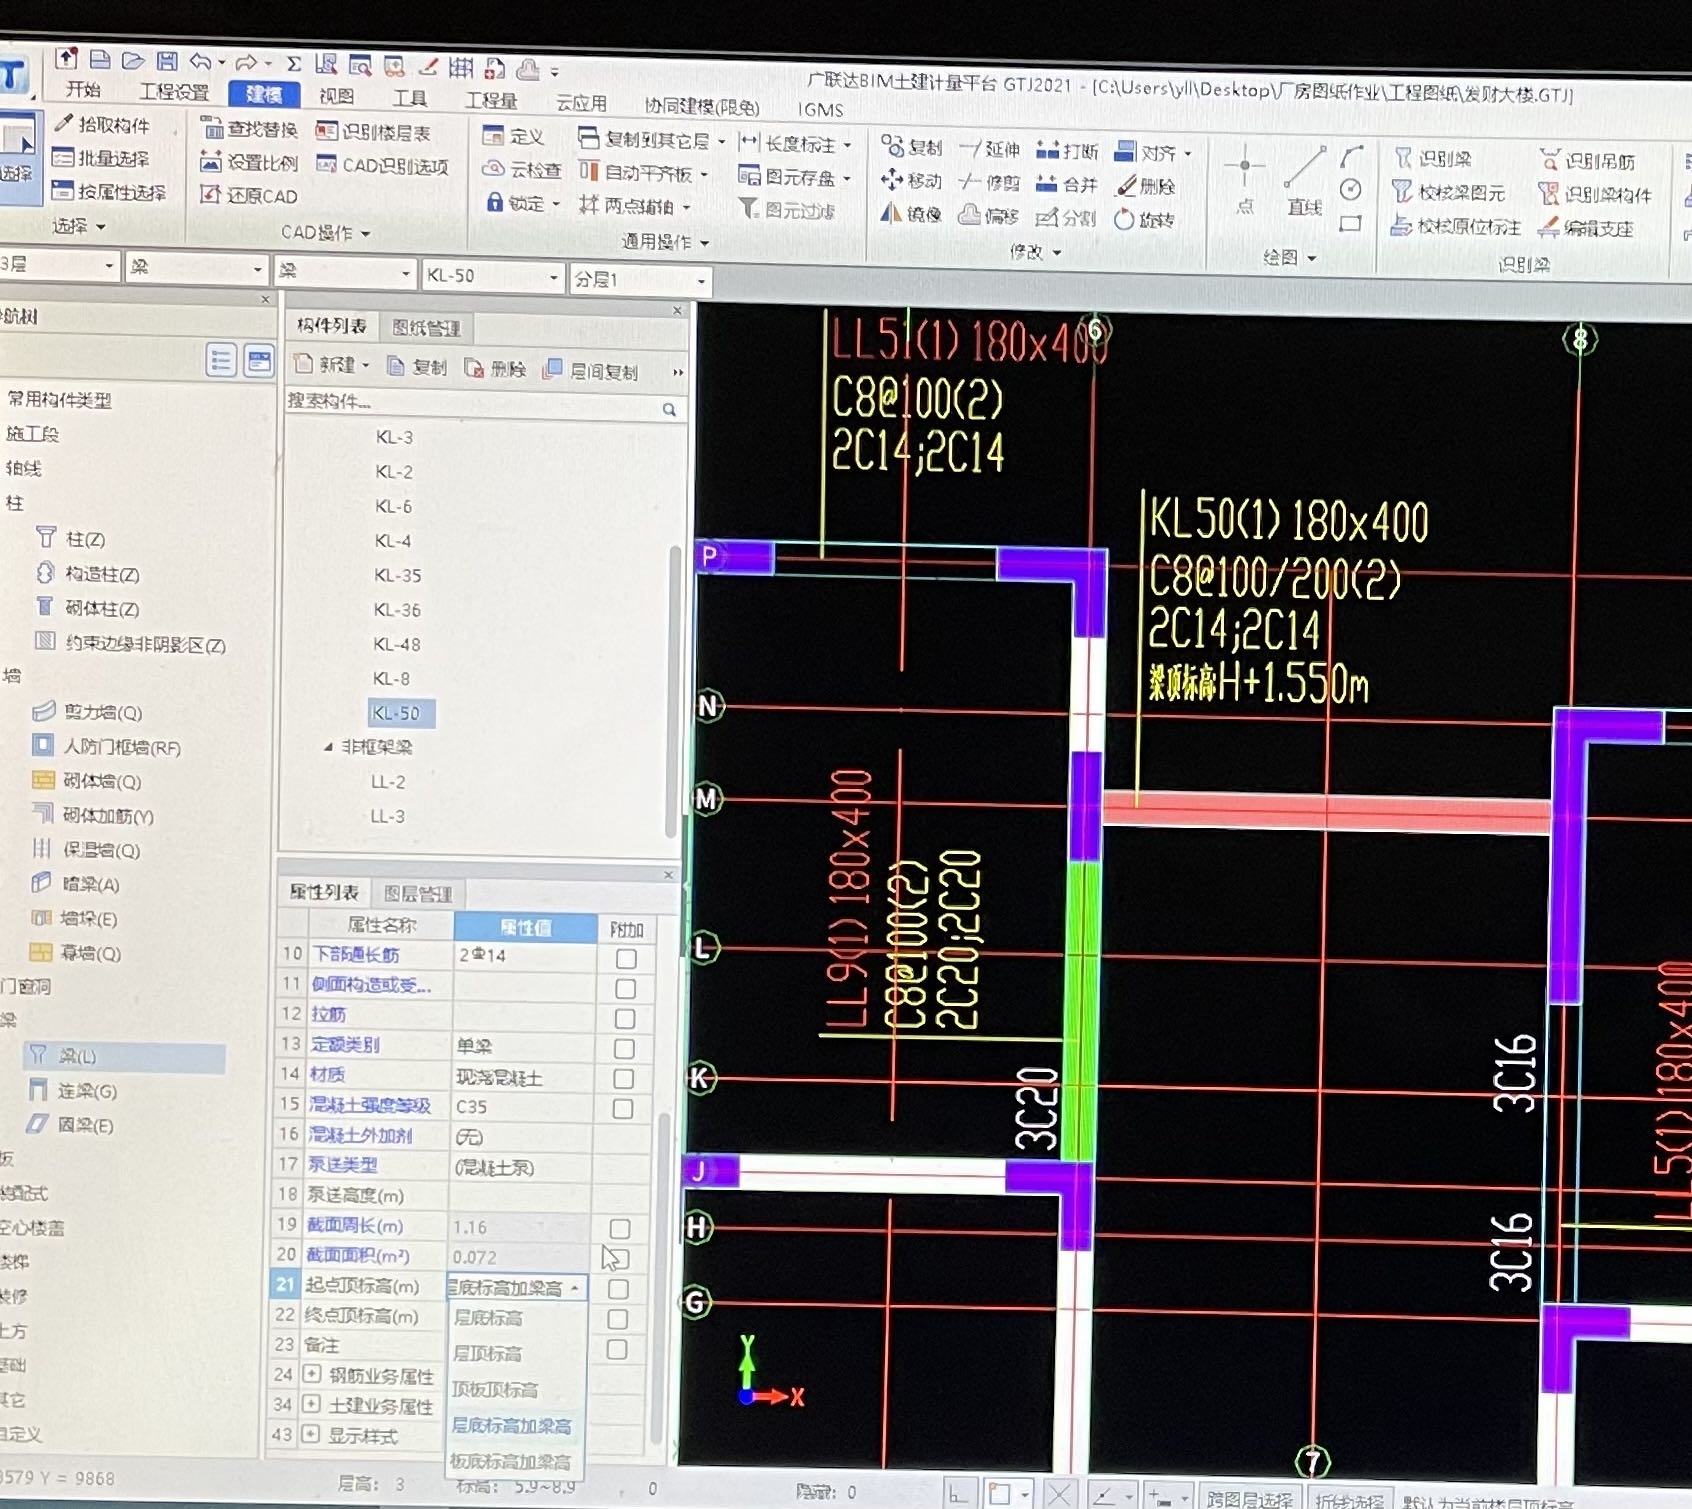Click the component list vertical scrollbar
This screenshot has height=1509, width=1692.
(x=673, y=690)
